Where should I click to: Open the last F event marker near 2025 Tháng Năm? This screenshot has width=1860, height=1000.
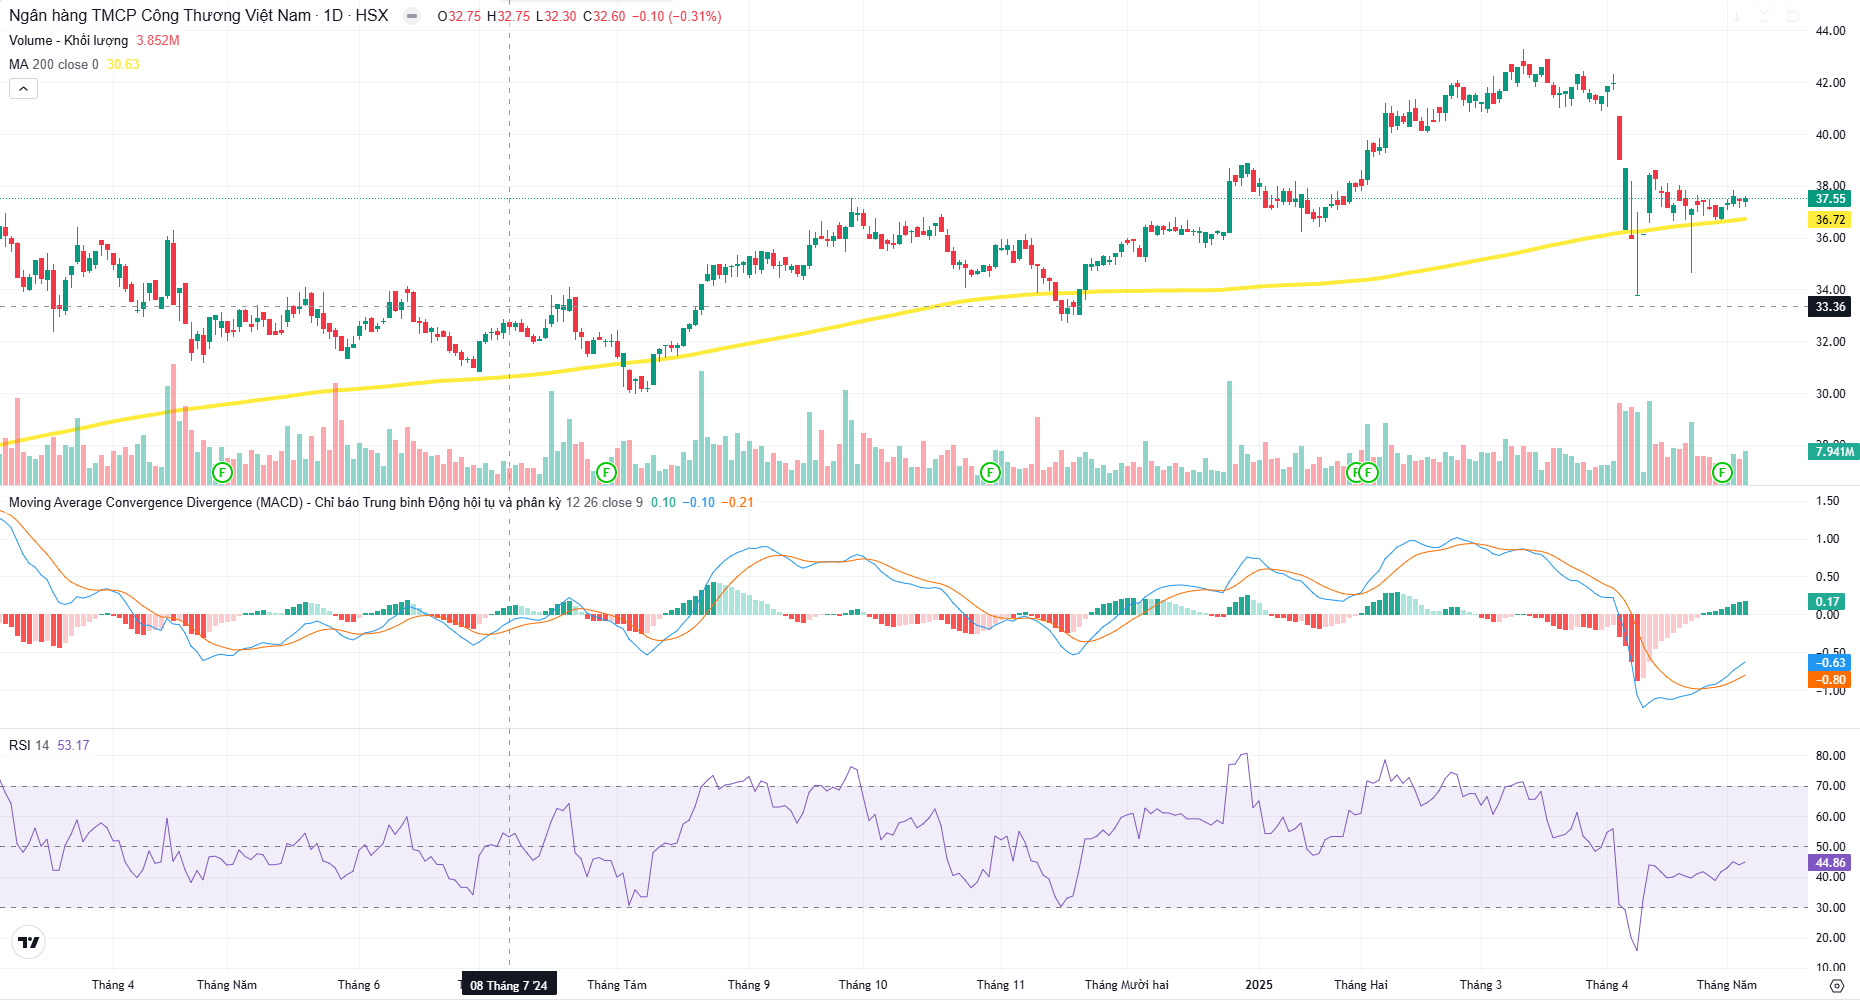1722,472
